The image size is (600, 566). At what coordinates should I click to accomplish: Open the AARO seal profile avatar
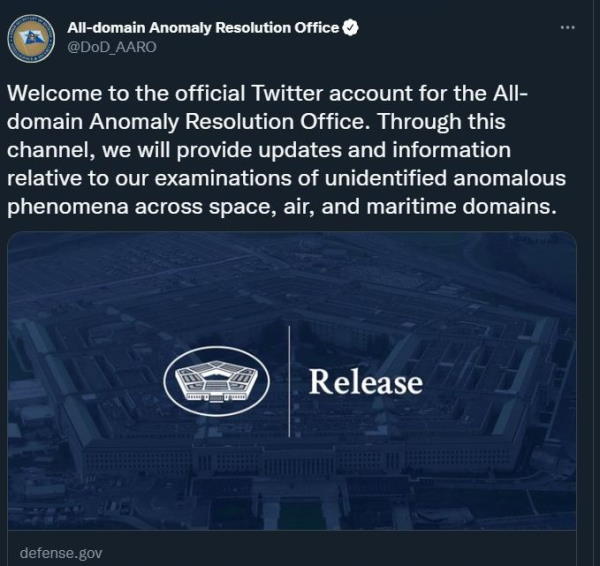point(31,39)
